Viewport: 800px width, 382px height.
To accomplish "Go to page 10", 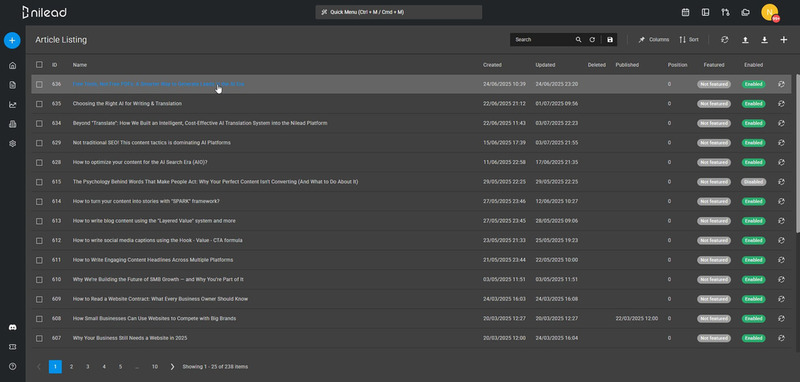I will (155, 367).
